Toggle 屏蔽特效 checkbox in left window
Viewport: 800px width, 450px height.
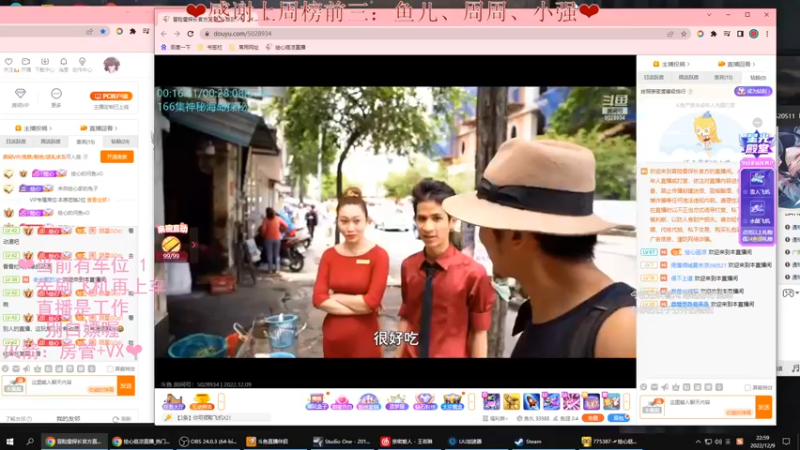tap(111, 368)
